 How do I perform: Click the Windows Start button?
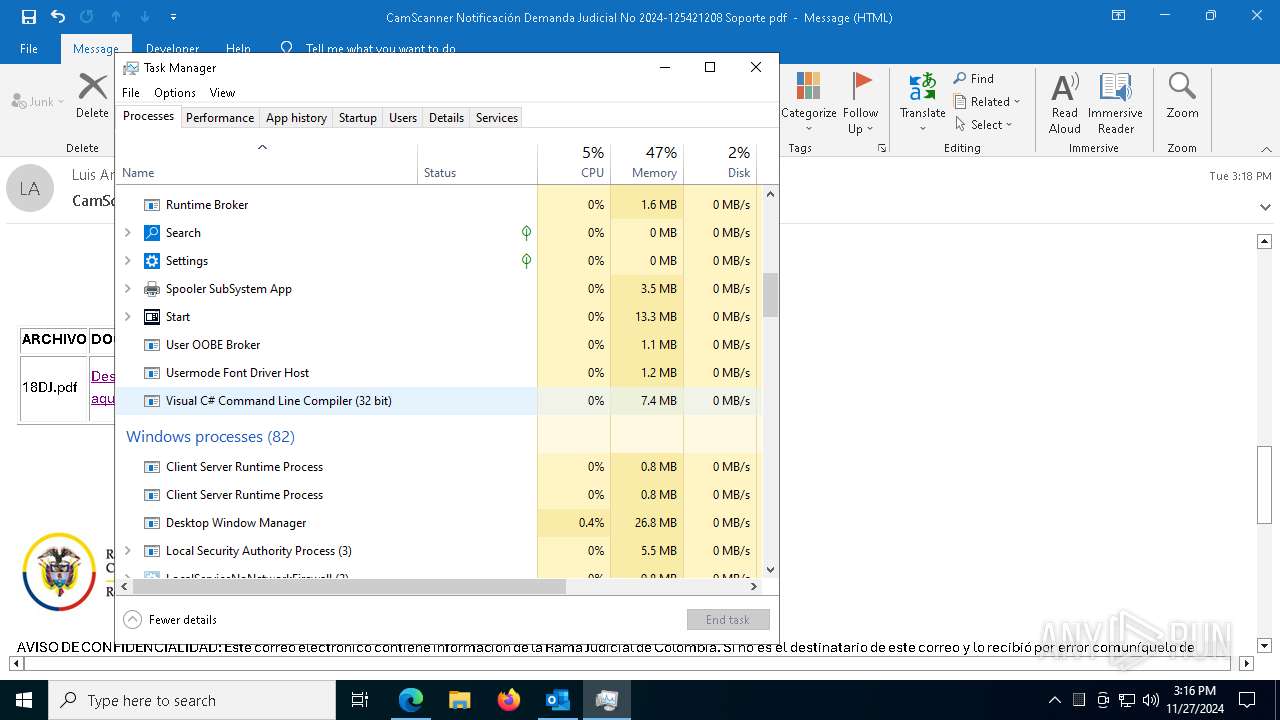point(24,700)
